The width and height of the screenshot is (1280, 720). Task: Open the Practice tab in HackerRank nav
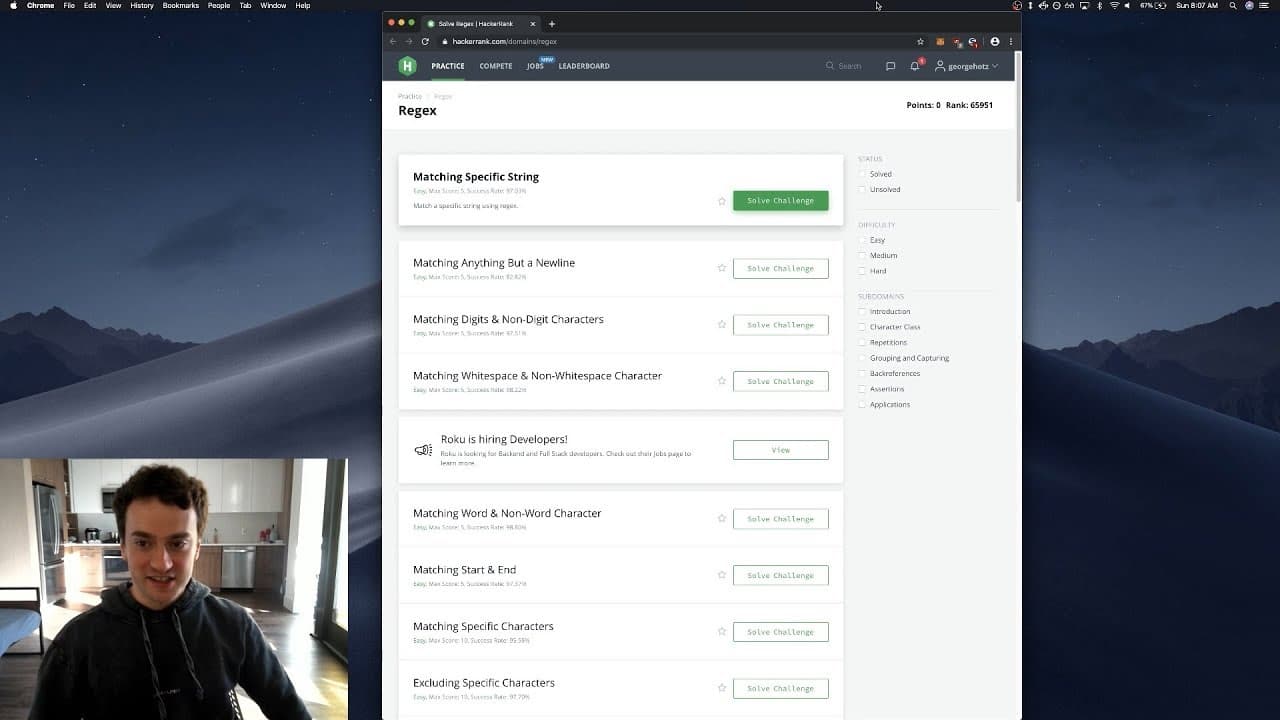[448, 66]
